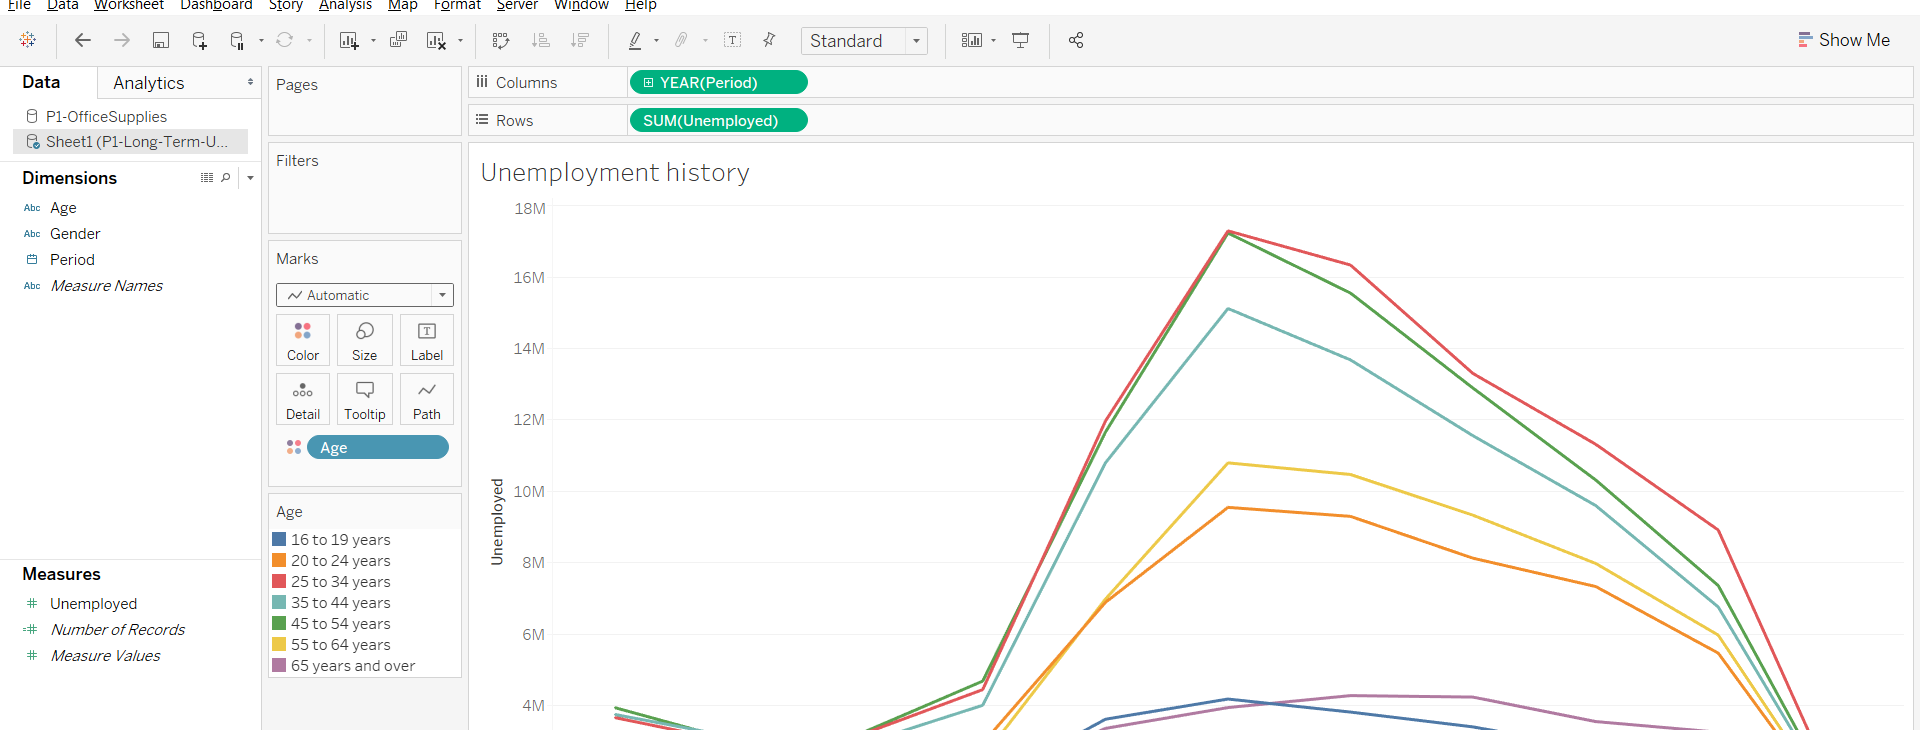Image resolution: width=1920 pixels, height=730 pixels.
Task: Share the workbook with others icon
Action: click(1076, 40)
